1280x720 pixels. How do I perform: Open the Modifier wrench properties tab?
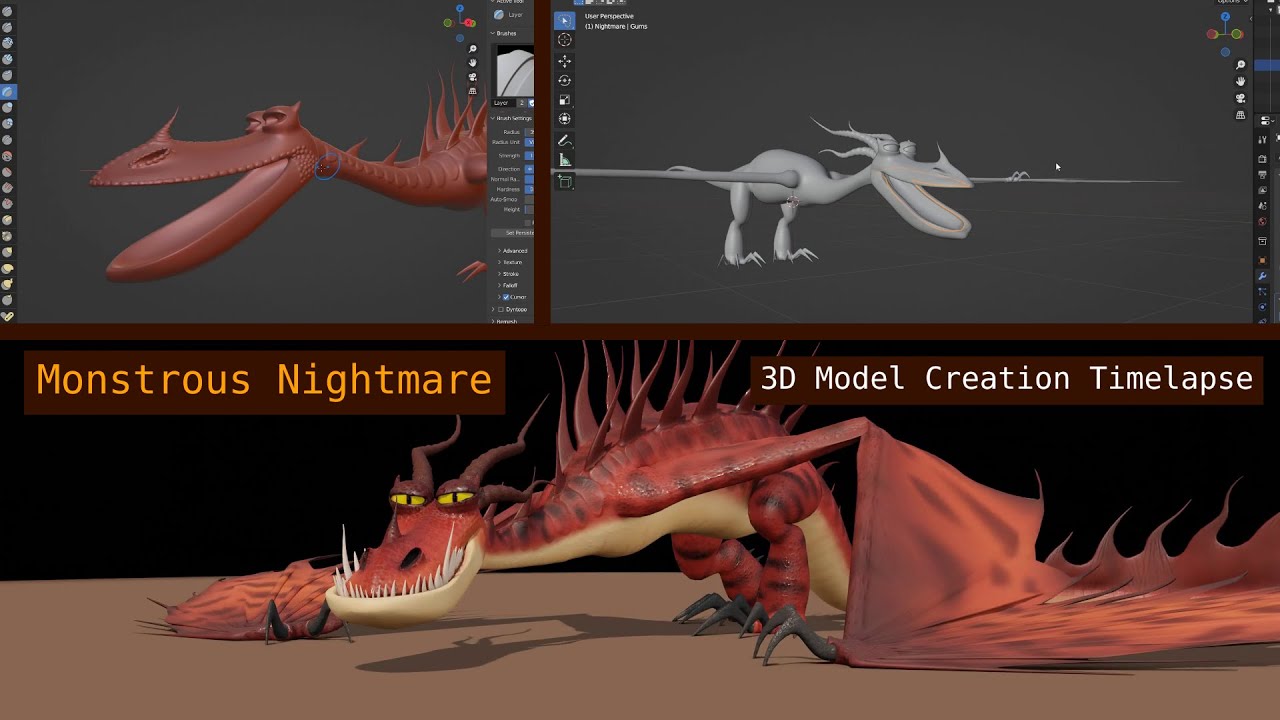tap(1262, 276)
